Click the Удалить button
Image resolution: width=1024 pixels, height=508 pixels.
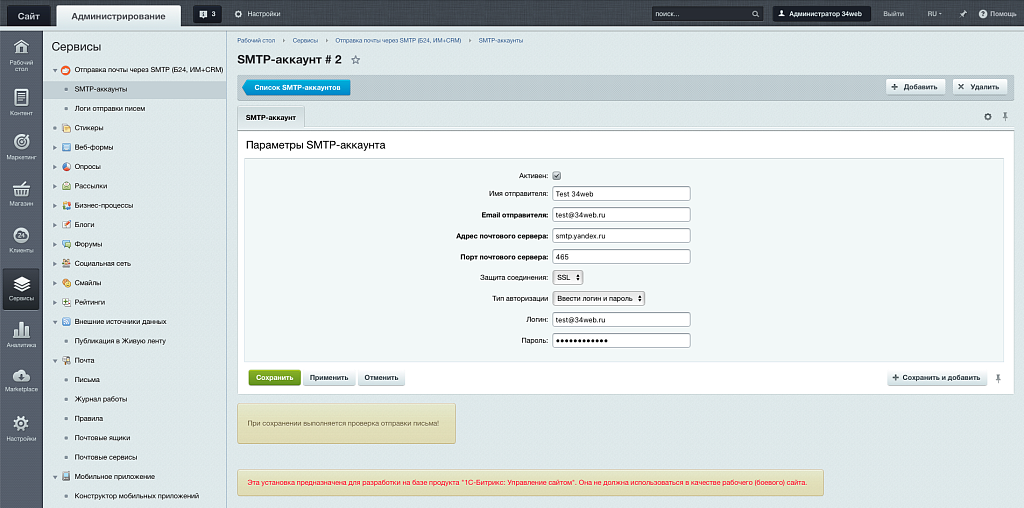coord(979,87)
